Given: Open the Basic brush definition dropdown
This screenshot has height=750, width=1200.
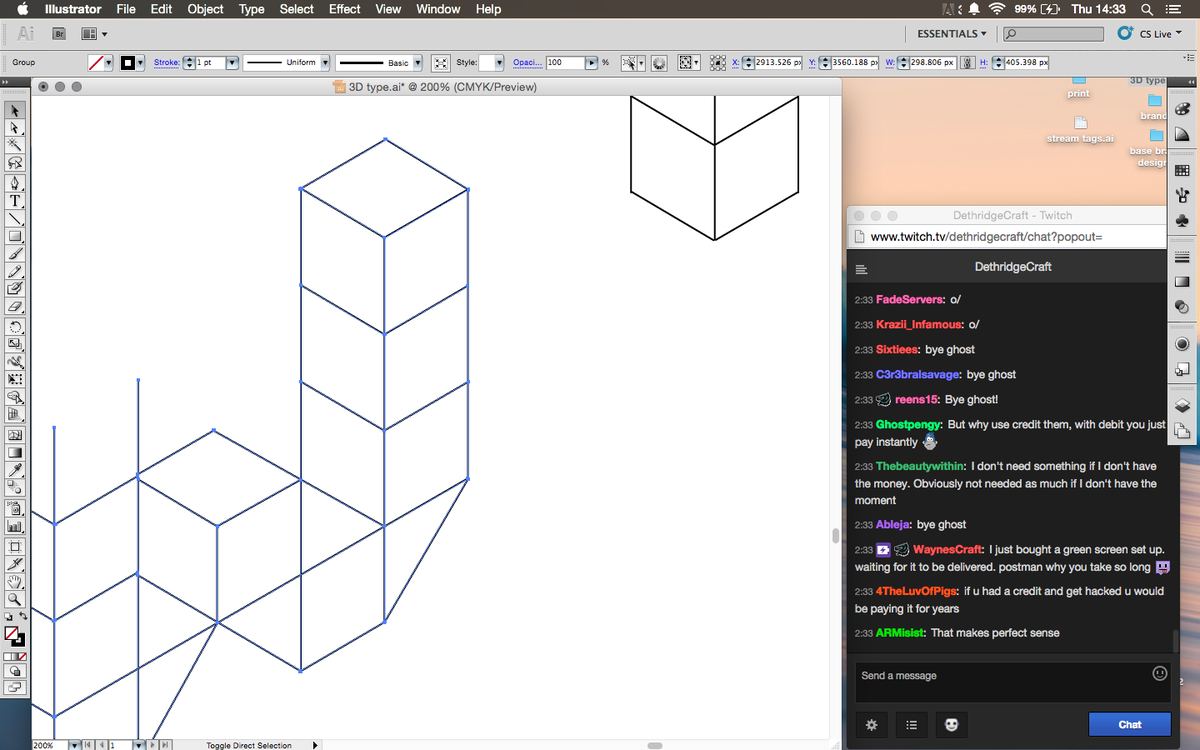Looking at the screenshot, I should (x=418, y=62).
